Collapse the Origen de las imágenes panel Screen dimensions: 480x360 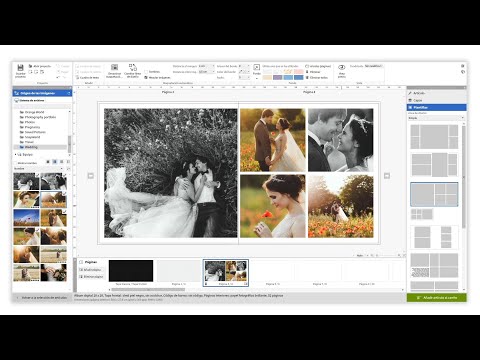pos(69,93)
